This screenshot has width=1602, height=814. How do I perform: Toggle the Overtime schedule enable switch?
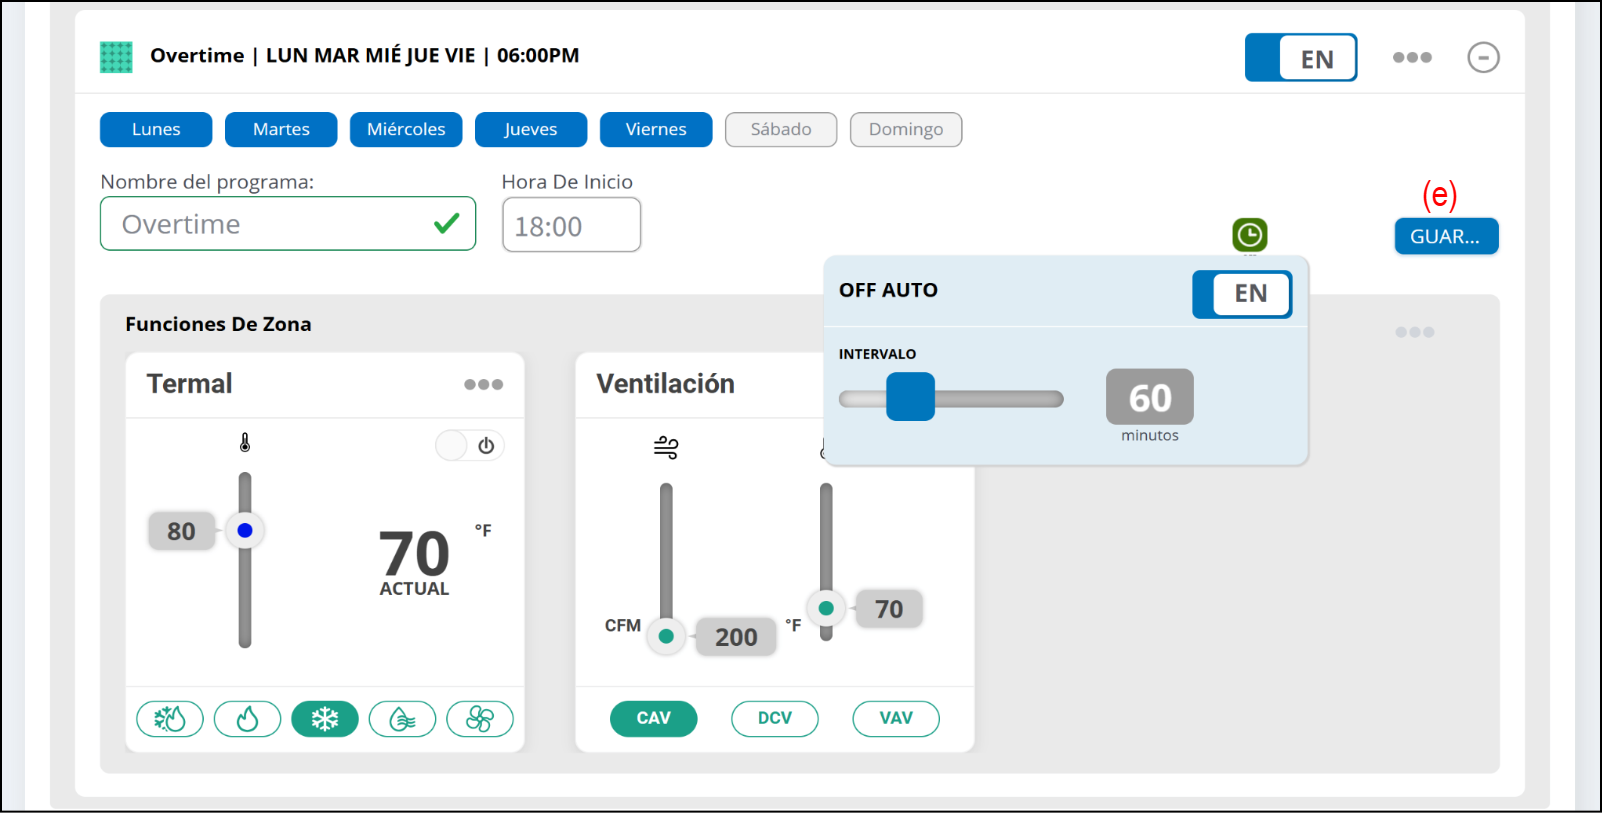point(1300,58)
